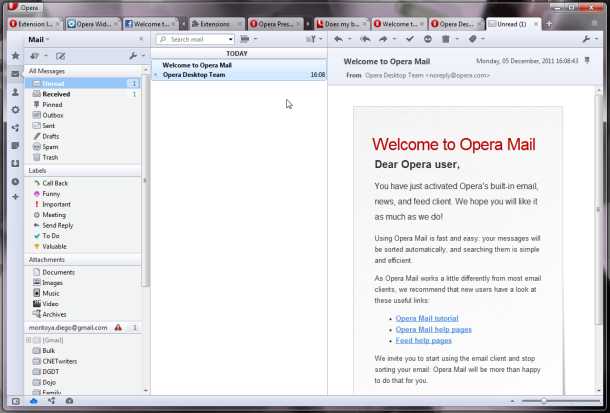Open the mail panel wrench dropdown
This screenshot has width=610, height=413.
[143, 56]
